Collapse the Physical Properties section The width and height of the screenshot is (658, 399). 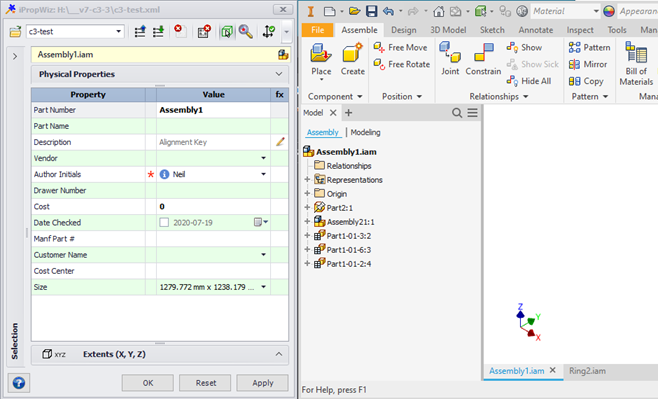279,74
